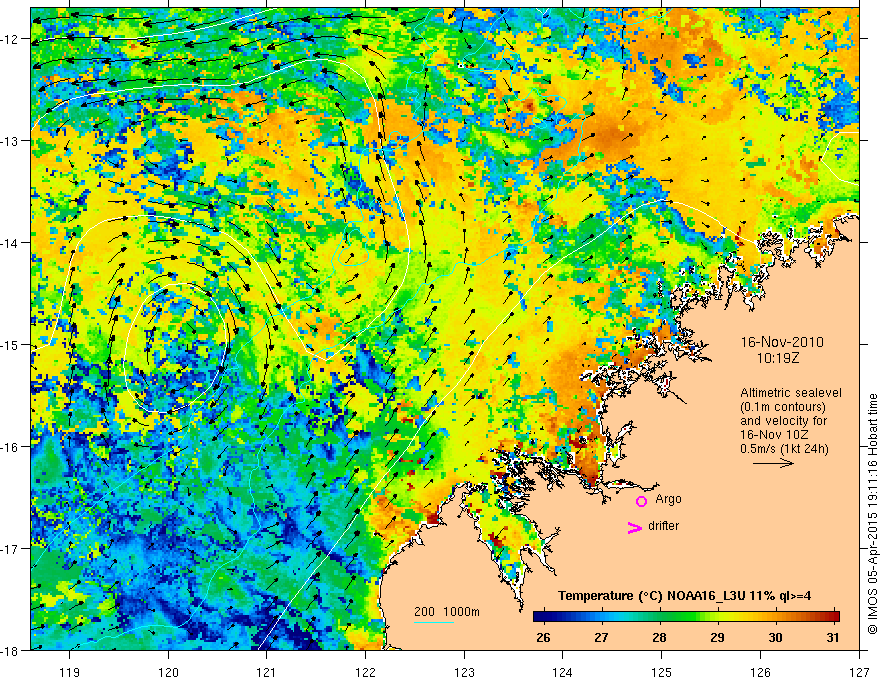Click the color bar label 30
Screen dimensions: 880x680
(775, 637)
